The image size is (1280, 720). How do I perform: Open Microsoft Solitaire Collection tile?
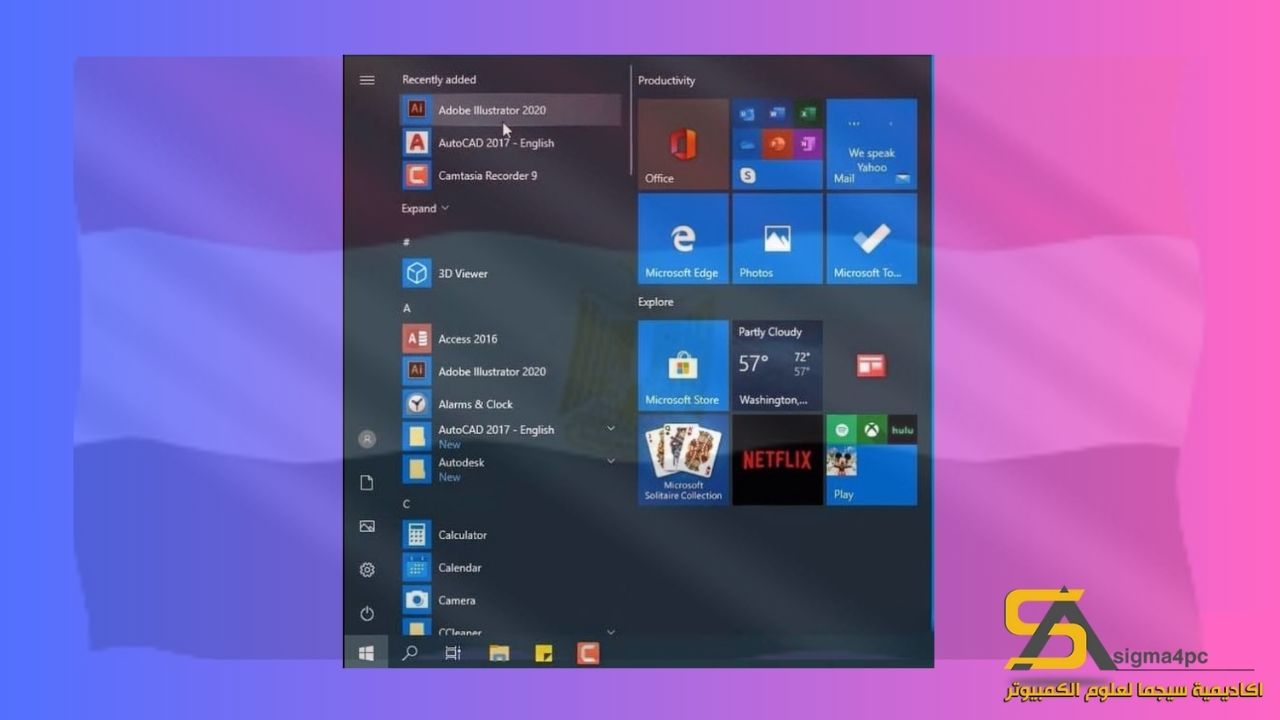(683, 460)
